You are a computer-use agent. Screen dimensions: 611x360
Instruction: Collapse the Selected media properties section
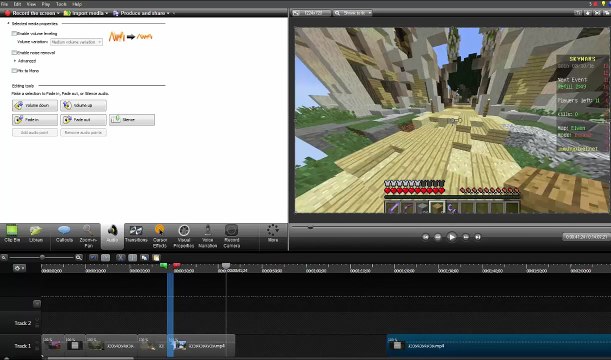click(x=8, y=24)
